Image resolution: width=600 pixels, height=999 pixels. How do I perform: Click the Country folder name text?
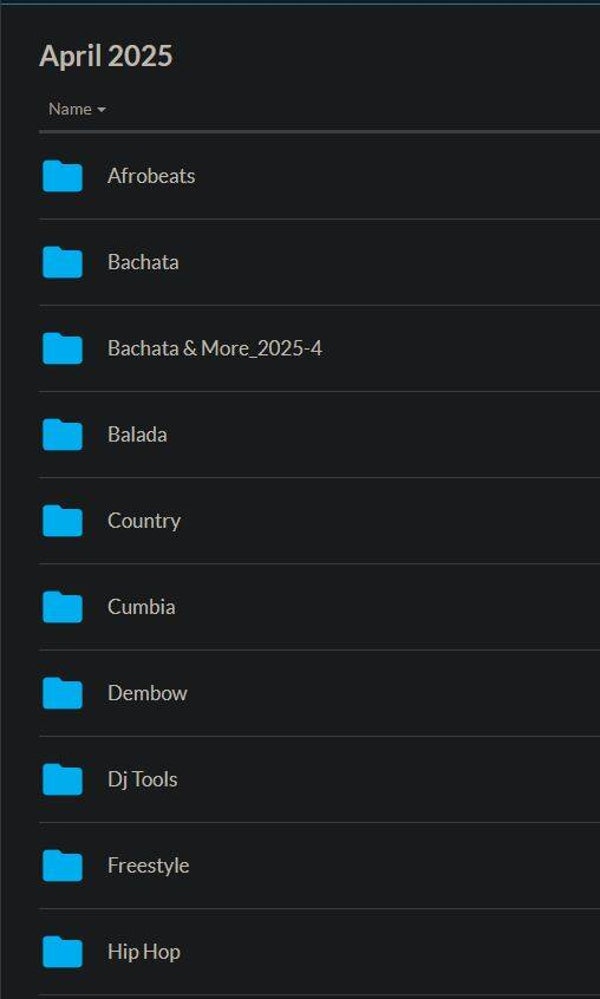[x=144, y=521]
